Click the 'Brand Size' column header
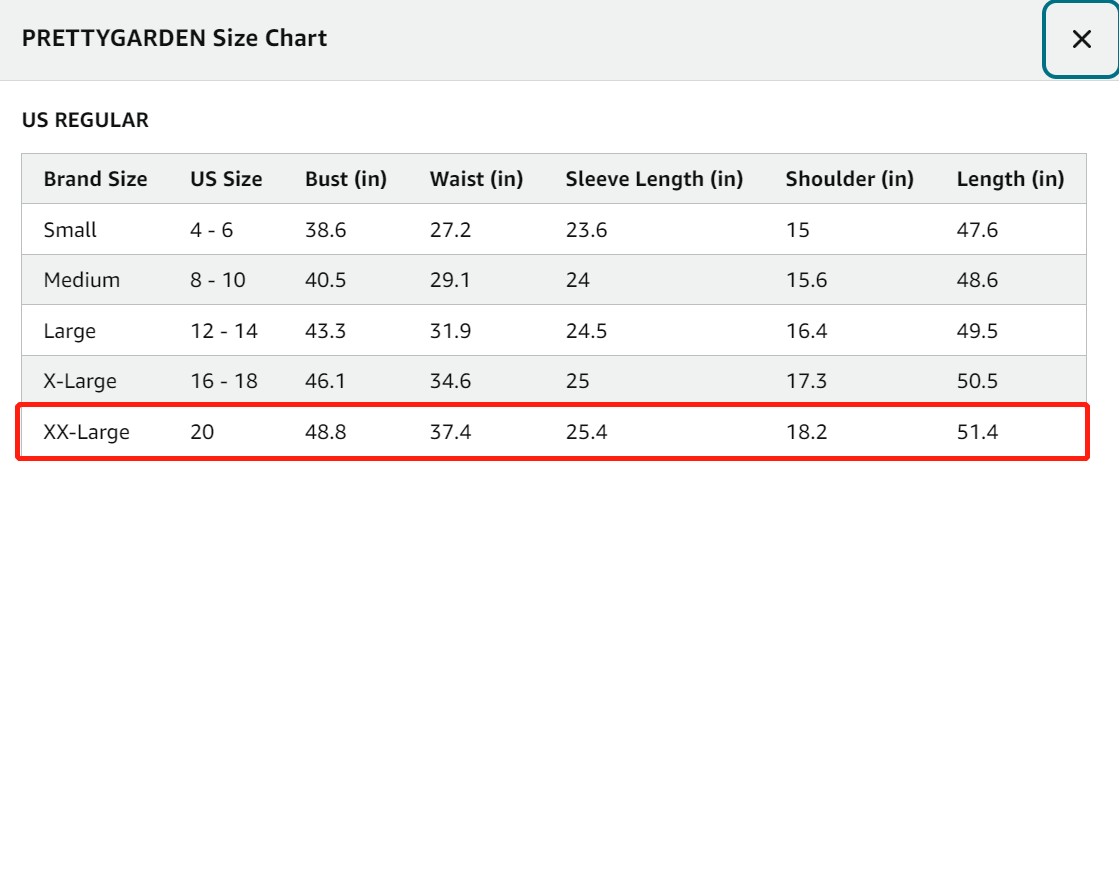The height and width of the screenshot is (880, 1119). click(96, 179)
